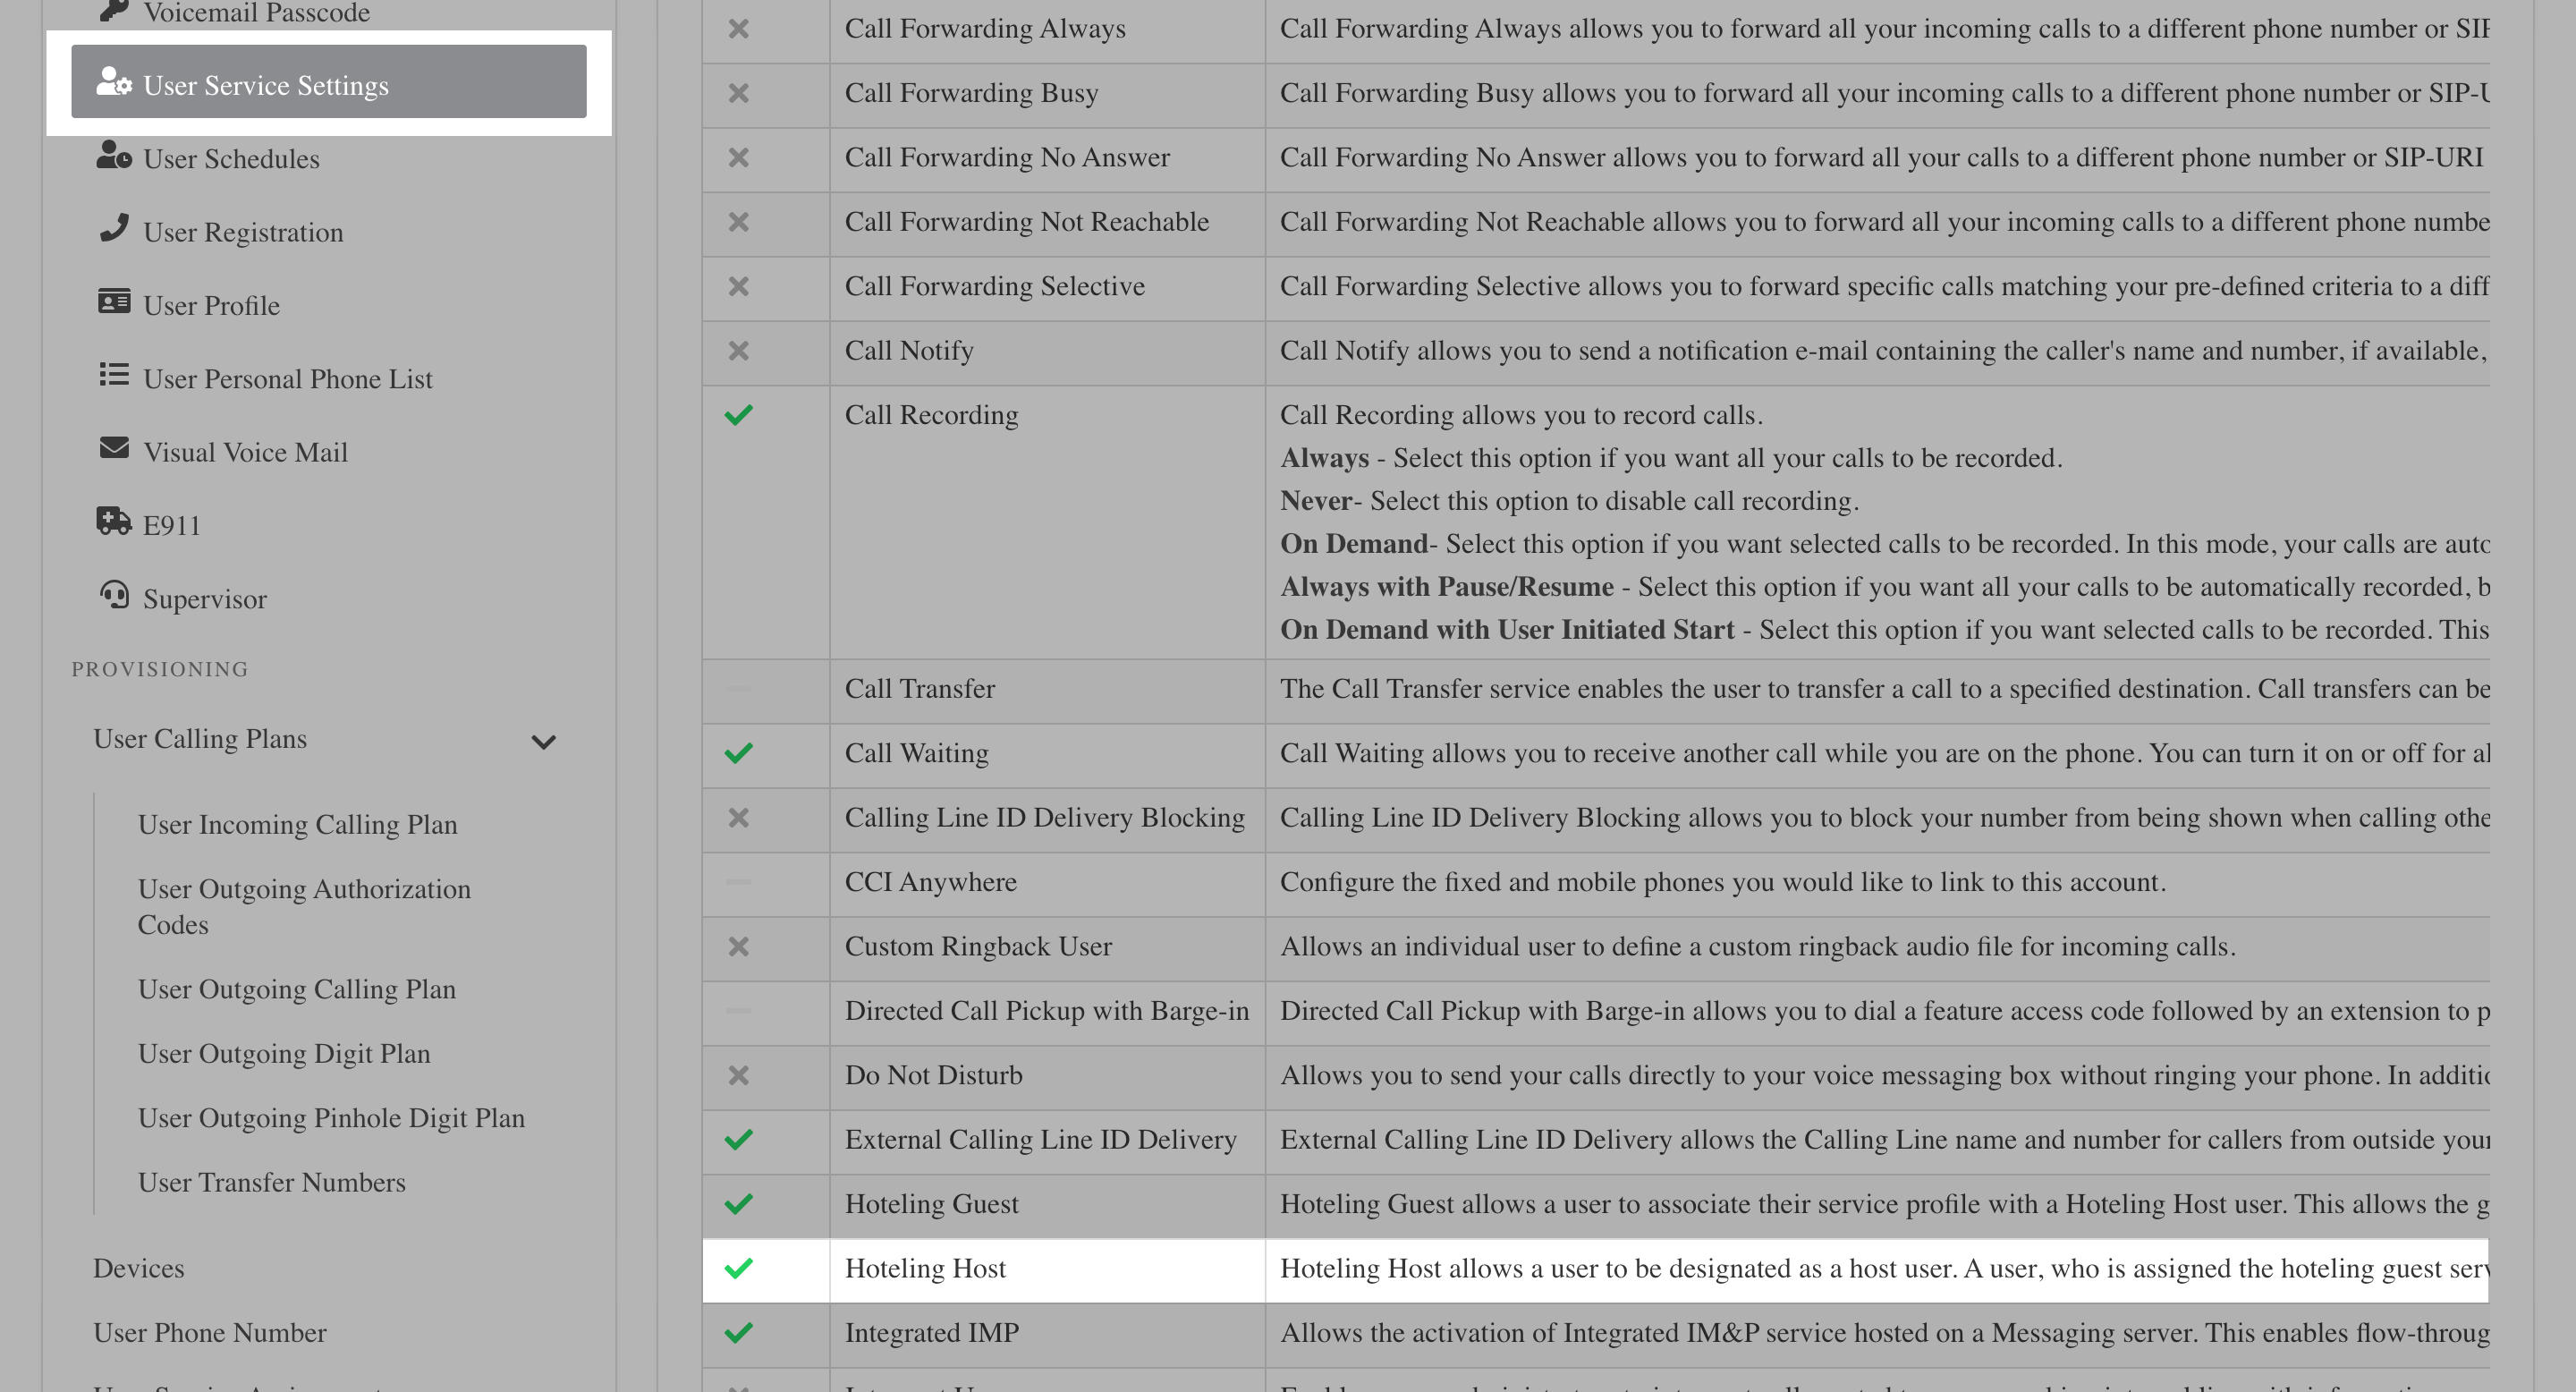Toggle the Do Not Disturb X status

(x=738, y=1076)
